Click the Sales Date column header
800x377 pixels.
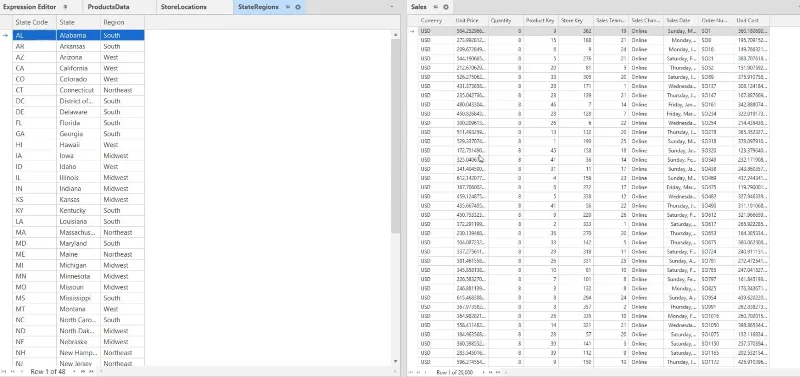click(681, 20)
